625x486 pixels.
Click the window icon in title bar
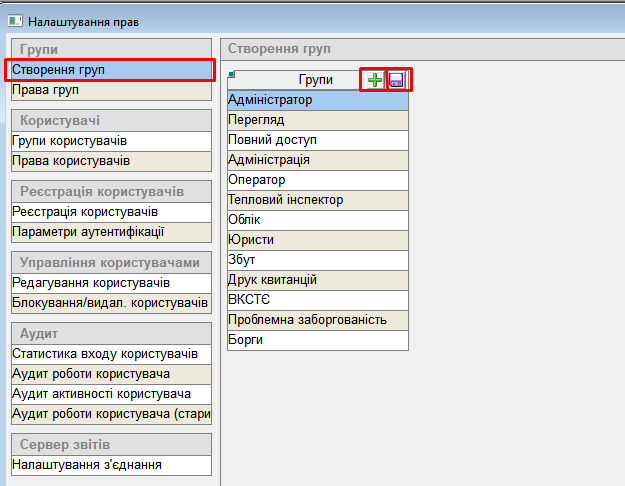(x=14, y=20)
